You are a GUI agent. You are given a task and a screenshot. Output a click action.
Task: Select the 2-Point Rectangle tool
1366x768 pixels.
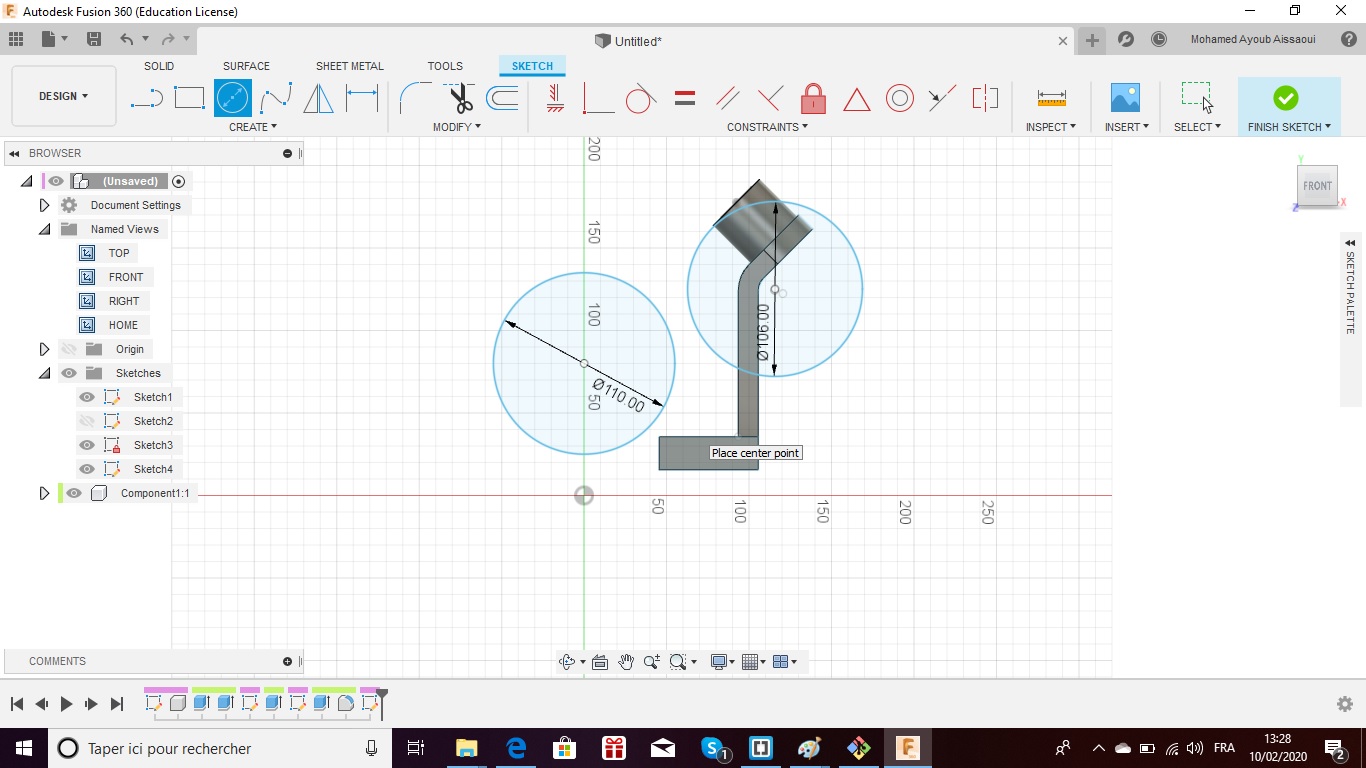(189, 98)
